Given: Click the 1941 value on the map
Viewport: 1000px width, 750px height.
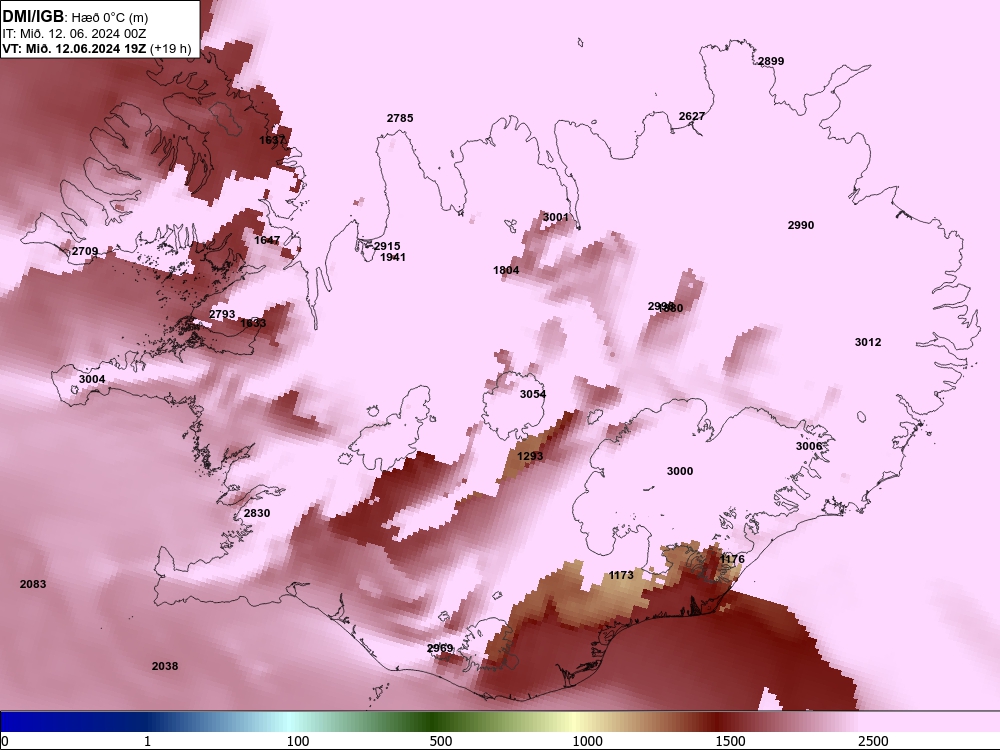Looking at the screenshot, I should tap(393, 258).
